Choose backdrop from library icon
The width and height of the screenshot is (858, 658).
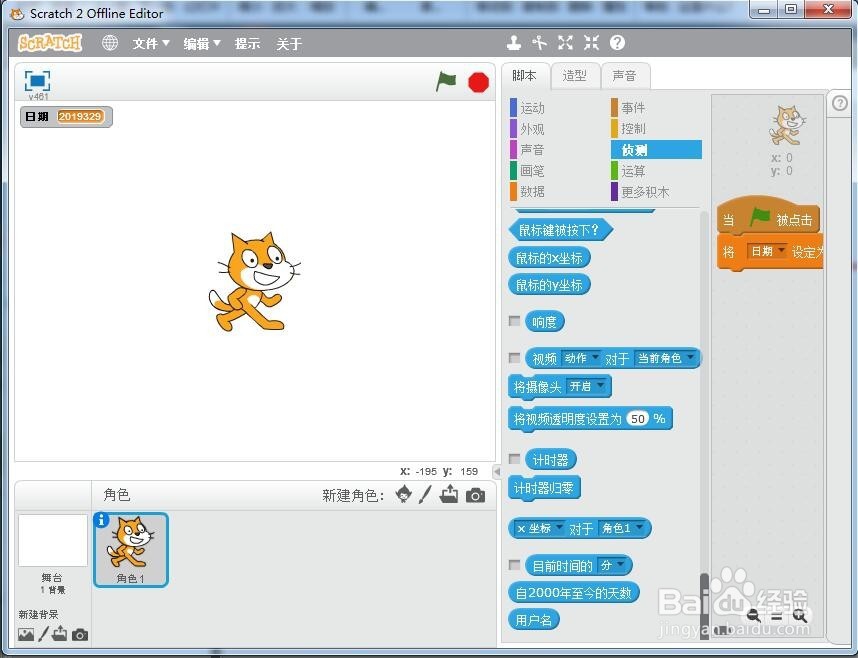(26, 634)
